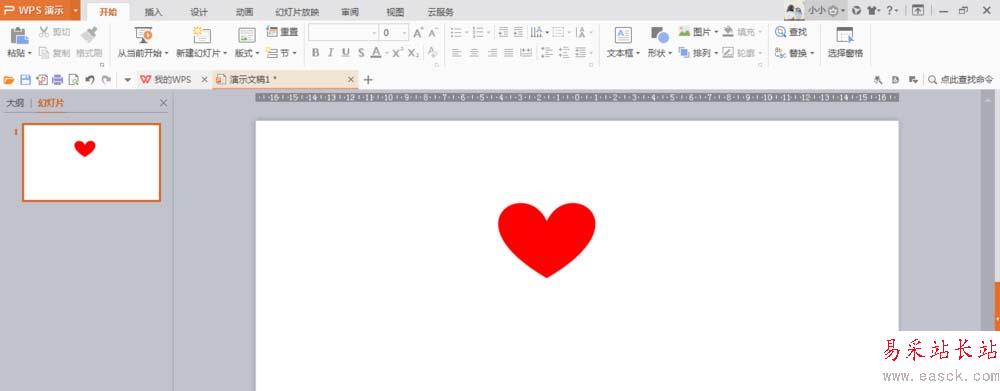1000x391 pixels.
Task: Switch to the Review (审阅) tab
Action: click(x=349, y=12)
